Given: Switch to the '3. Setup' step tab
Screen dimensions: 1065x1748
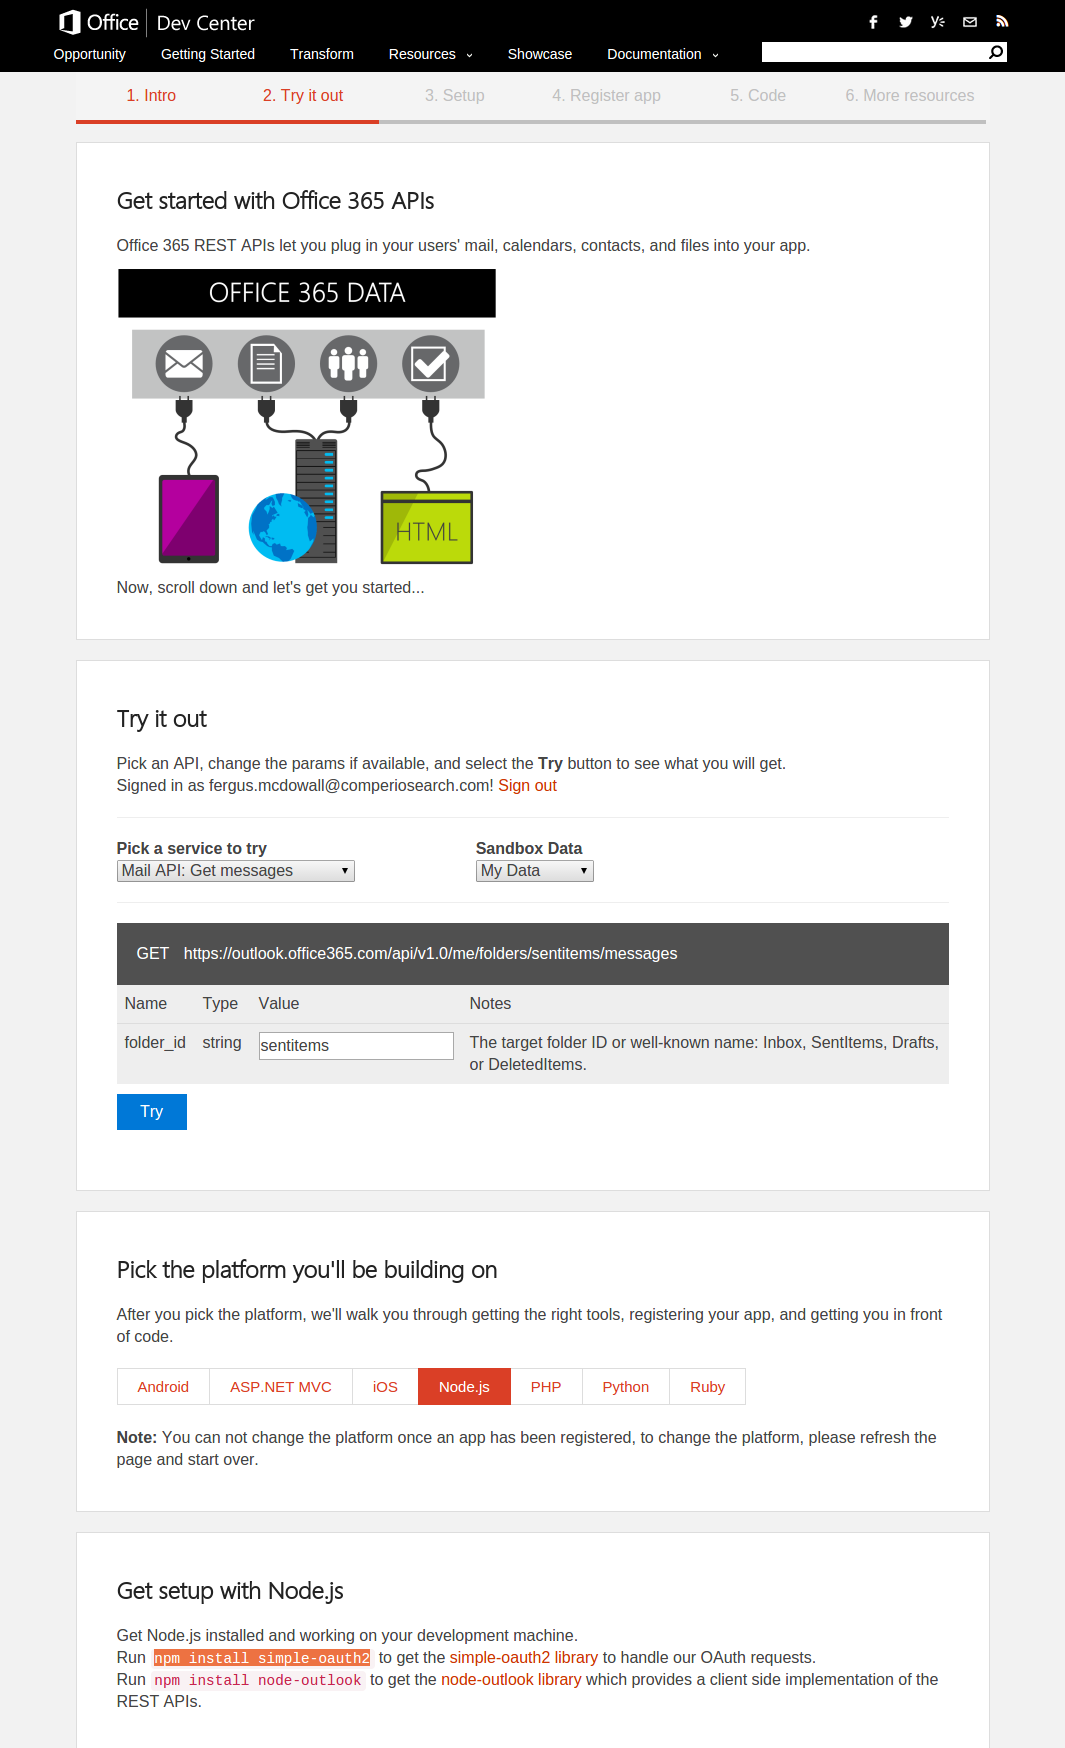Looking at the screenshot, I should pos(455,95).
